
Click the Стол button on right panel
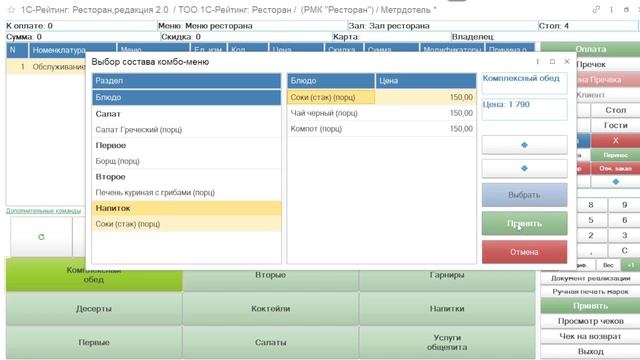[x=616, y=110]
